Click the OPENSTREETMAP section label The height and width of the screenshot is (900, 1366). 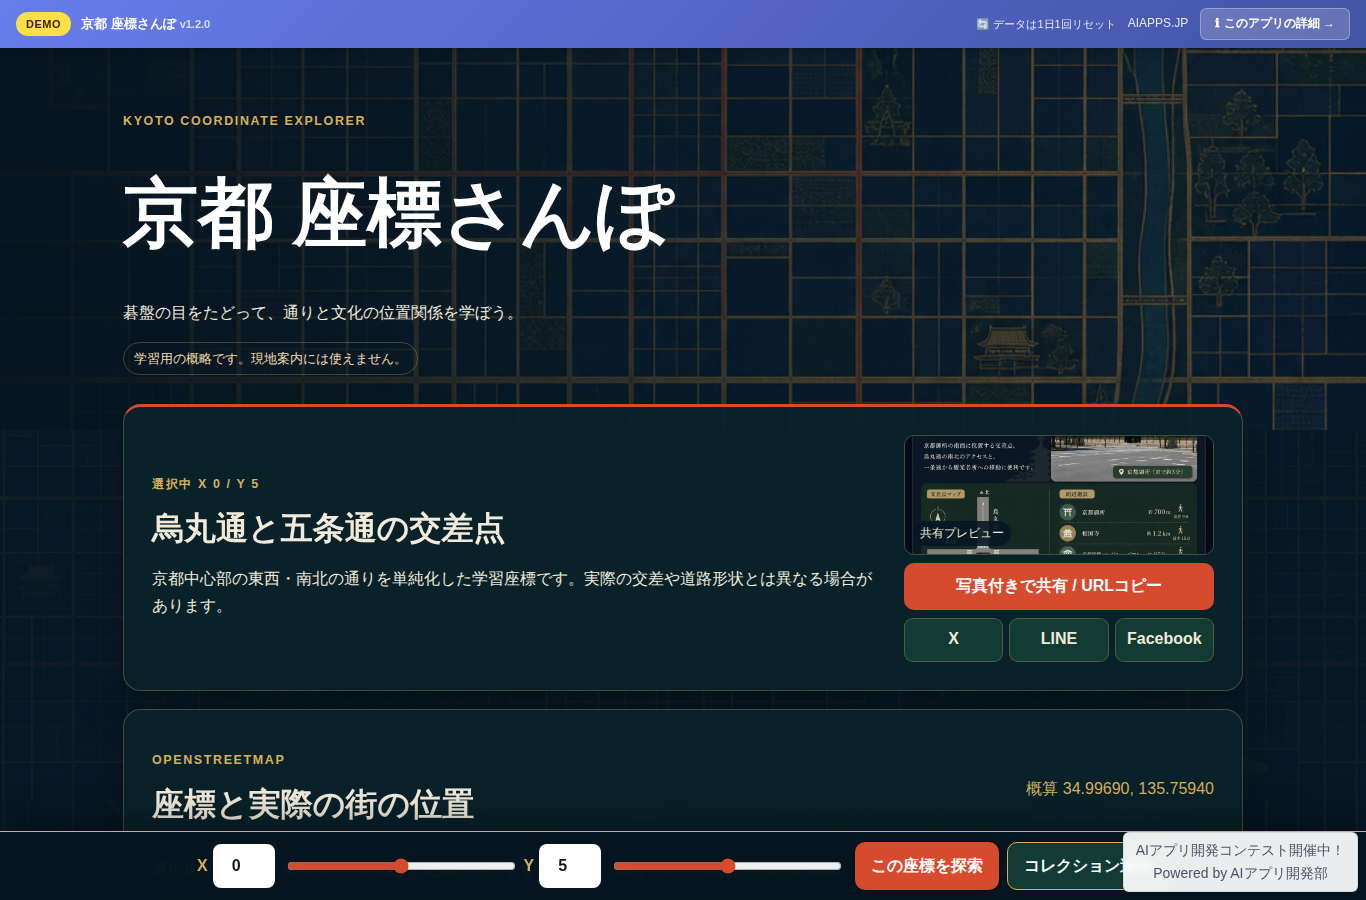point(218,760)
